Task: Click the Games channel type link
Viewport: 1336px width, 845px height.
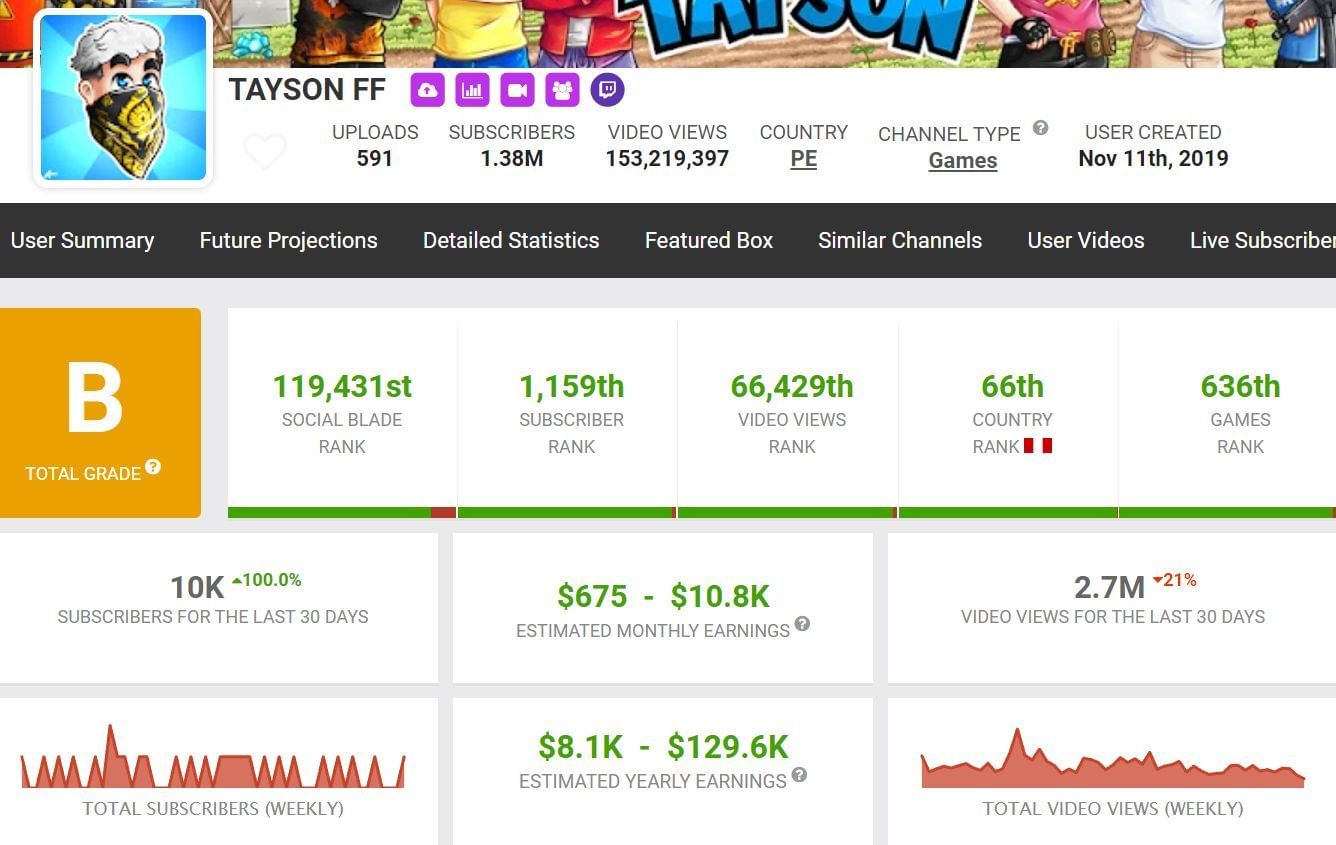Action: [962, 160]
